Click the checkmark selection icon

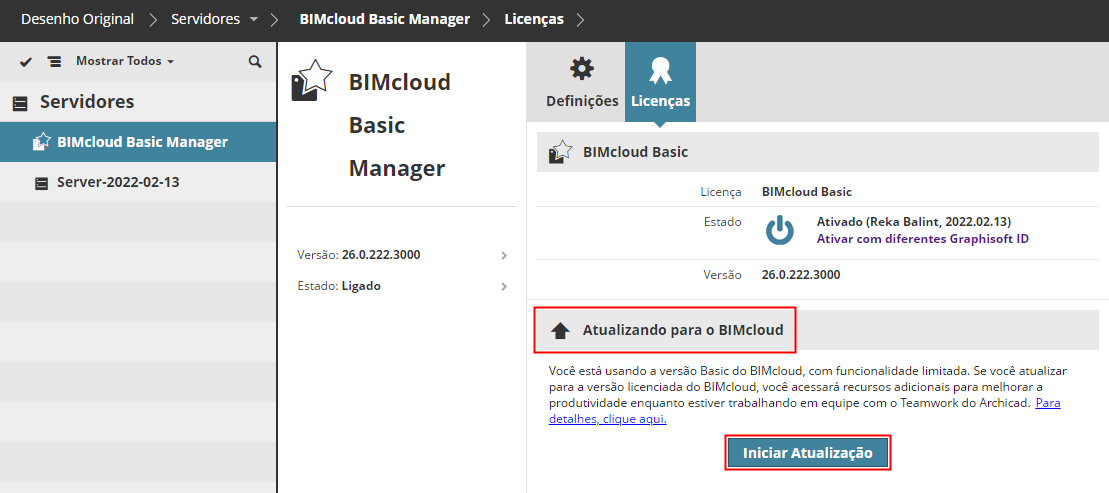26,62
